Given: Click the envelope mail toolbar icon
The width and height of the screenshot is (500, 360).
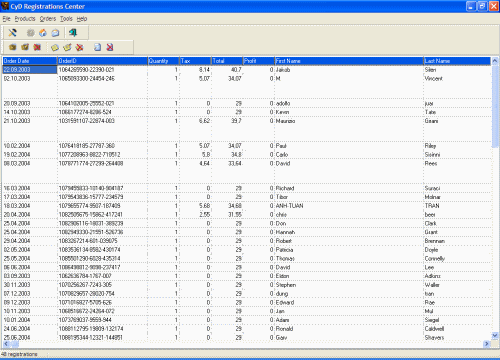Looking at the screenshot, I should tap(55, 33).
